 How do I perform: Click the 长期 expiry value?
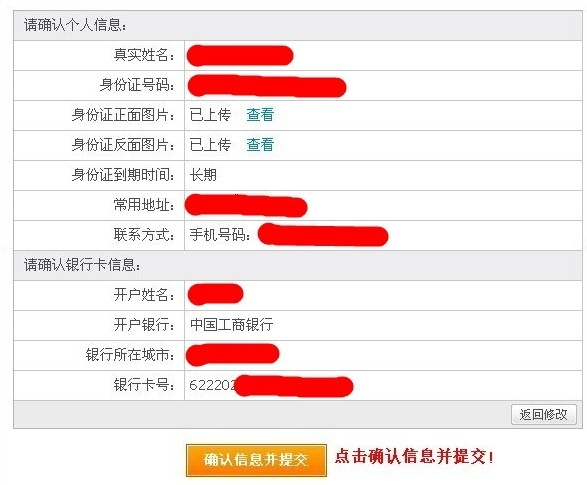203,175
